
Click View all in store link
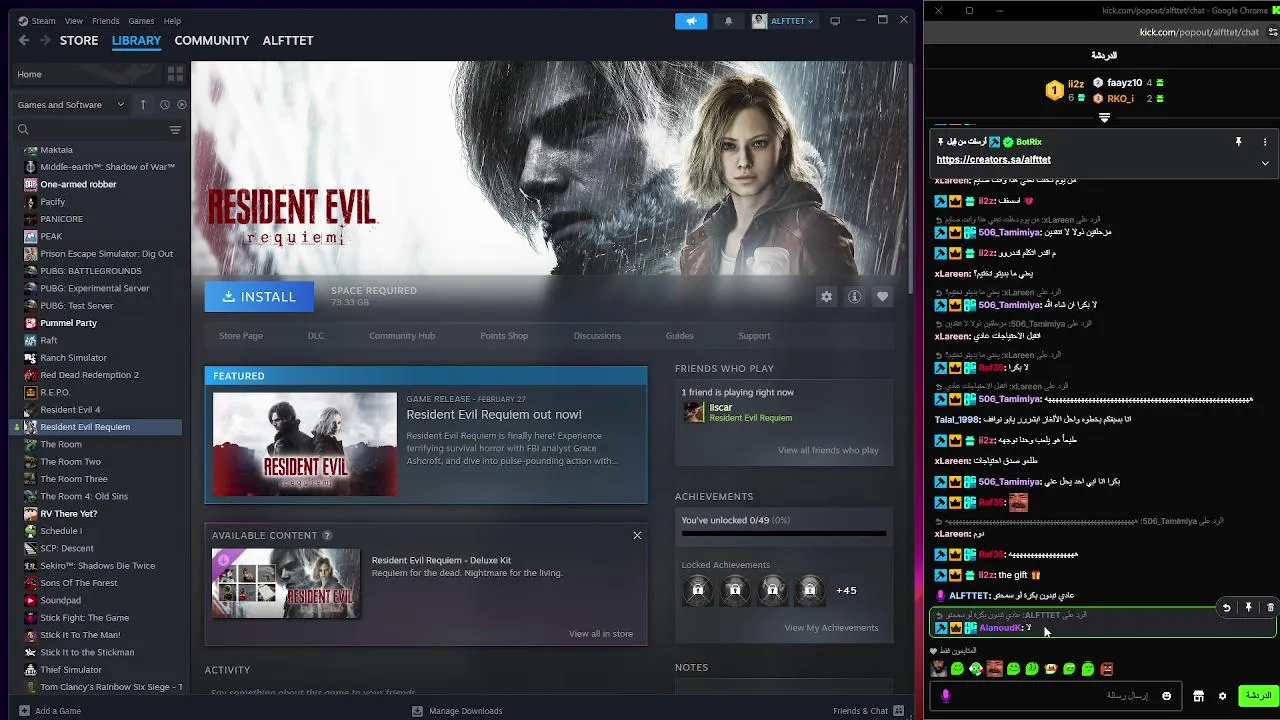[x=601, y=634]
